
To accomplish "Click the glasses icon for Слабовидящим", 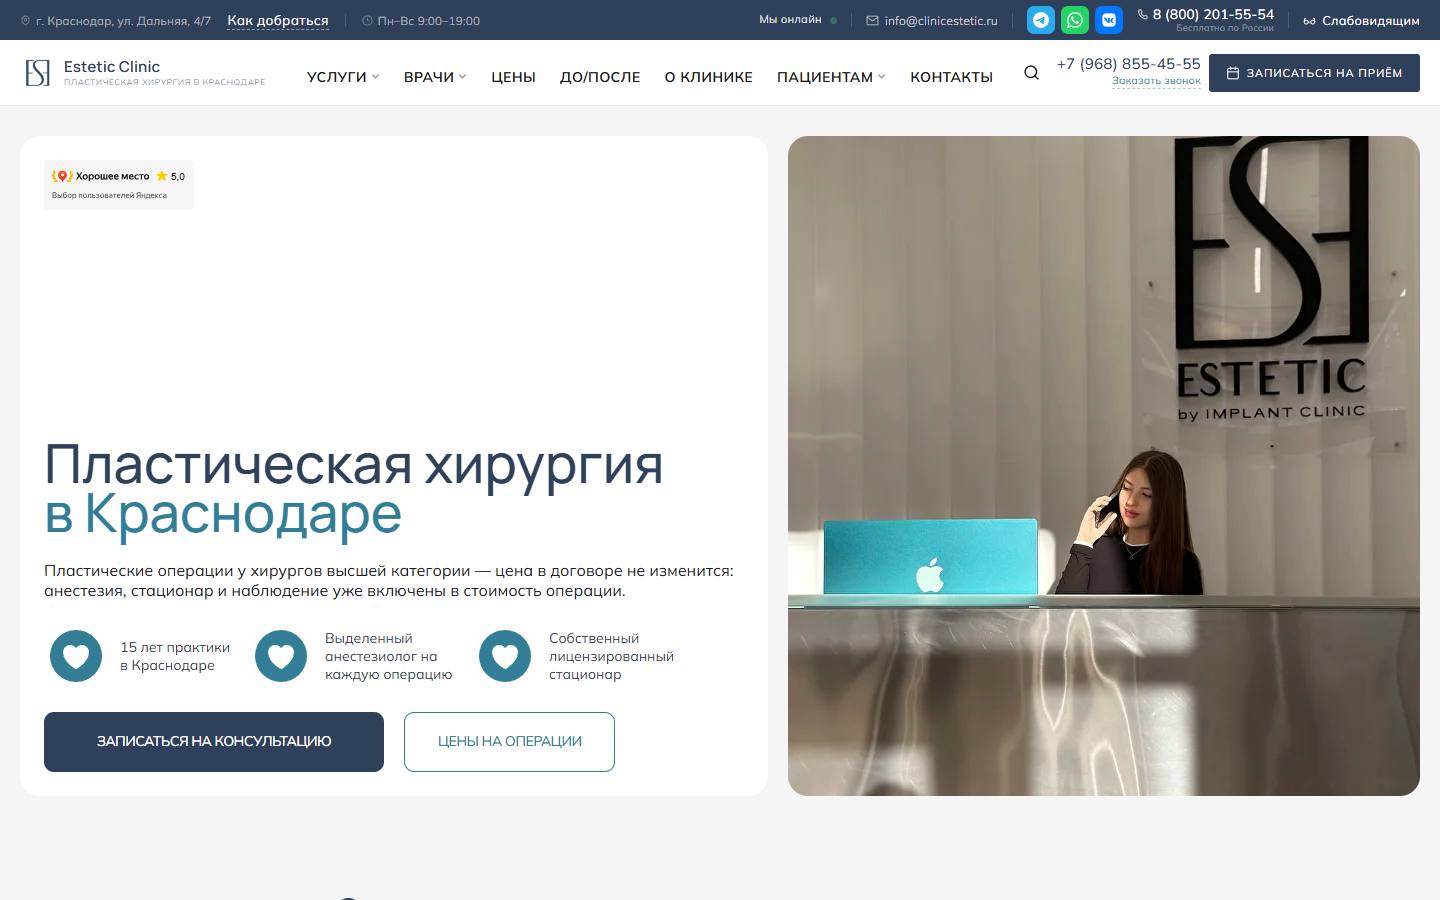I will click(1309, 21).
